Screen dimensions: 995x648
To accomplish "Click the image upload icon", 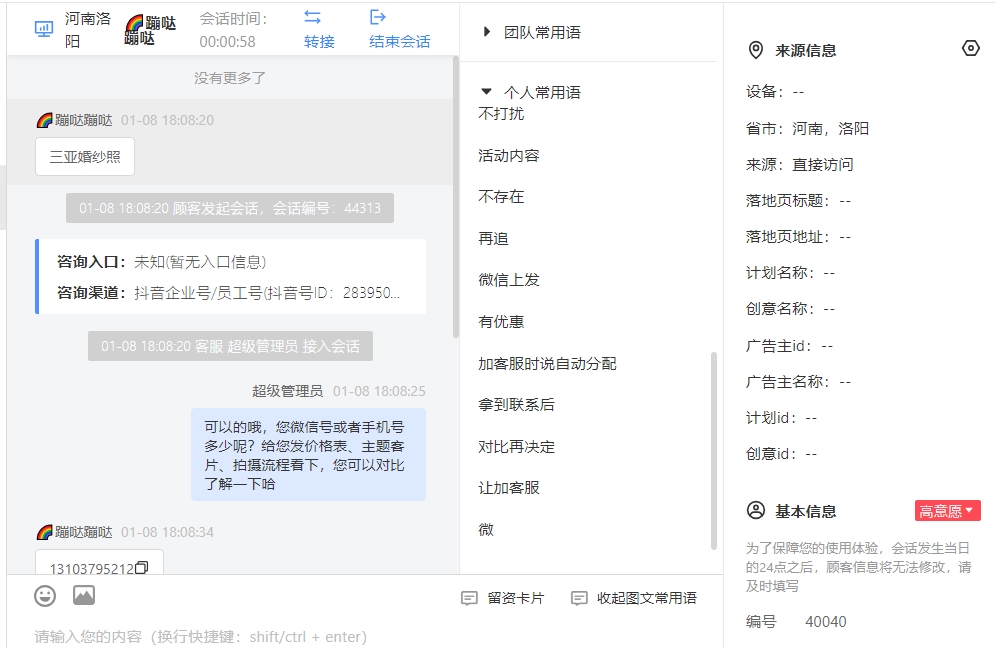I will (84, 595).
